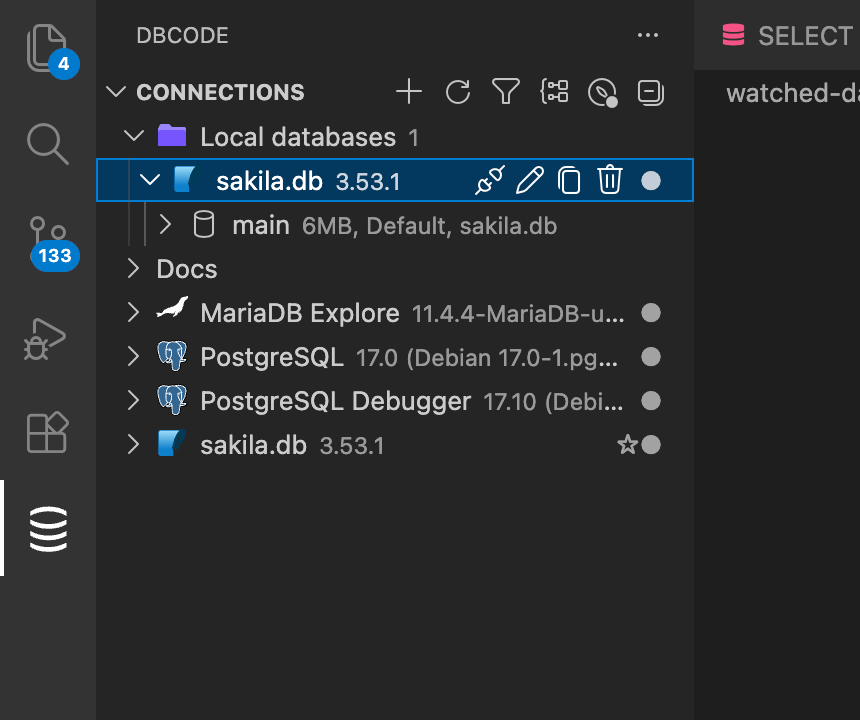860x720 pixels.
Task: Delete the selected sakila.db connection
Action: 609,180
